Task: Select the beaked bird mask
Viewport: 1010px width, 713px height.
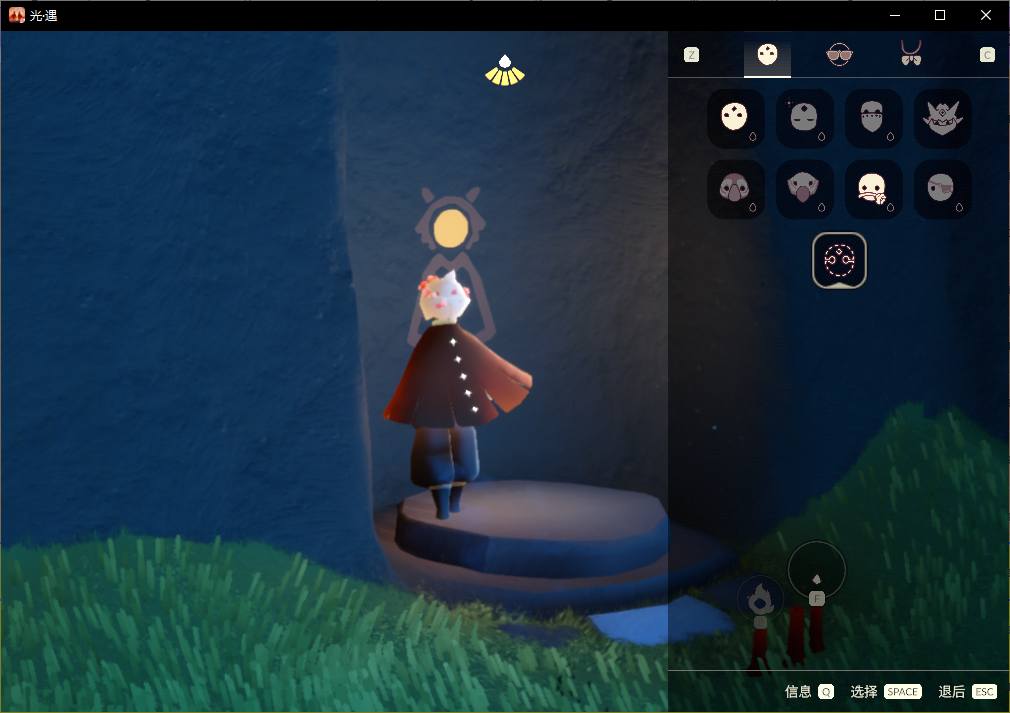Action: 805,189
